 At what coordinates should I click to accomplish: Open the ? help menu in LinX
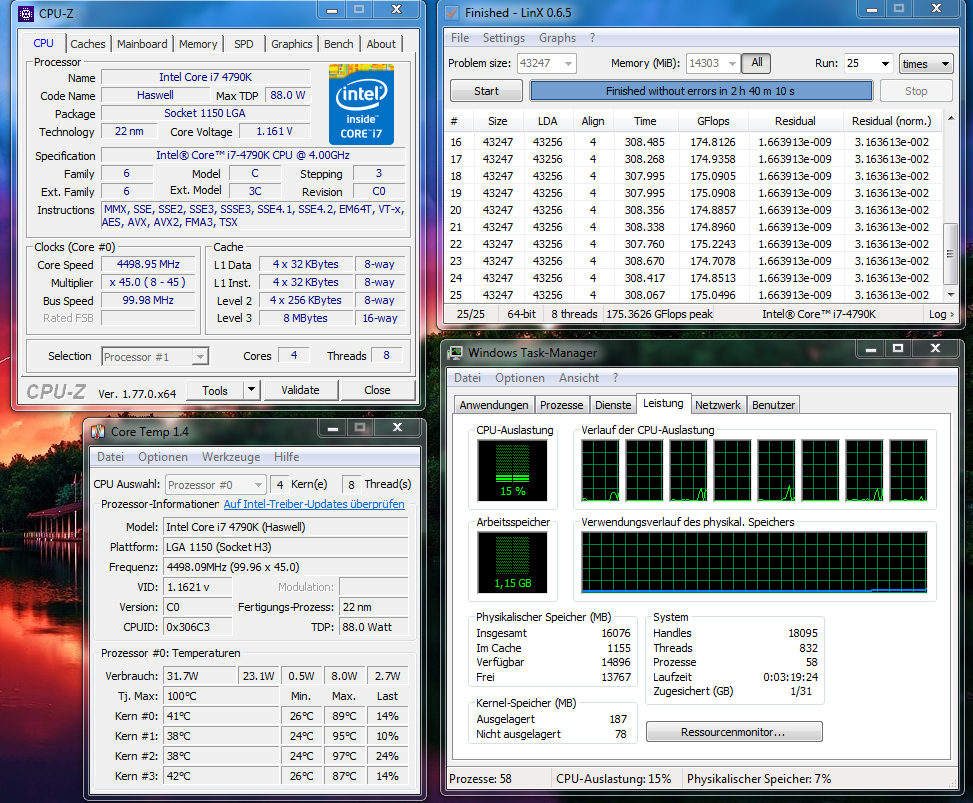[x=593, y=38]
